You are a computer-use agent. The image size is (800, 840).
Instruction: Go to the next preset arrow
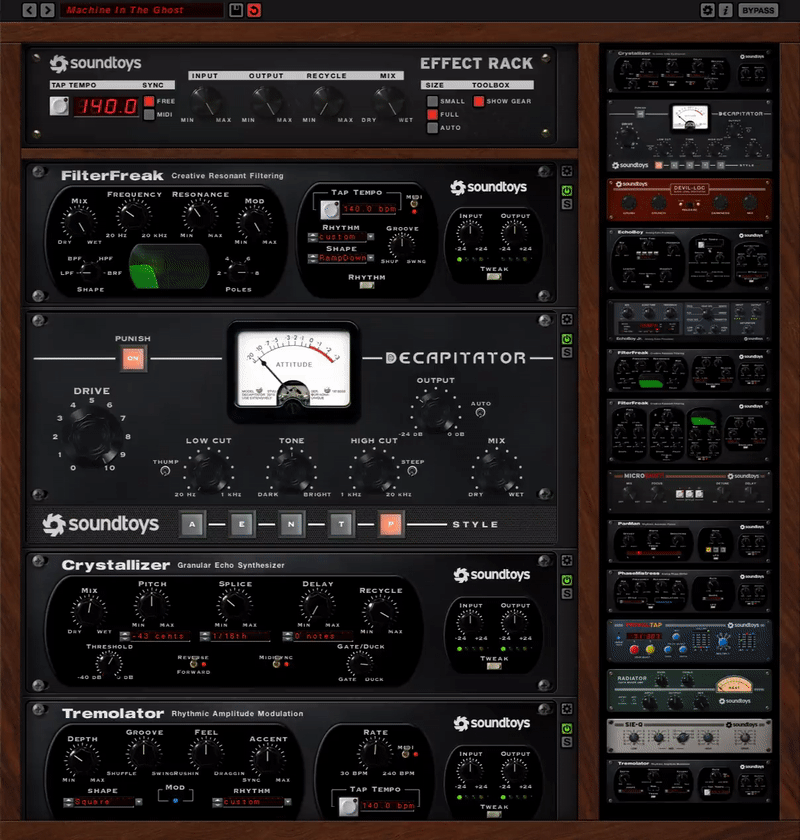point(47,10)
